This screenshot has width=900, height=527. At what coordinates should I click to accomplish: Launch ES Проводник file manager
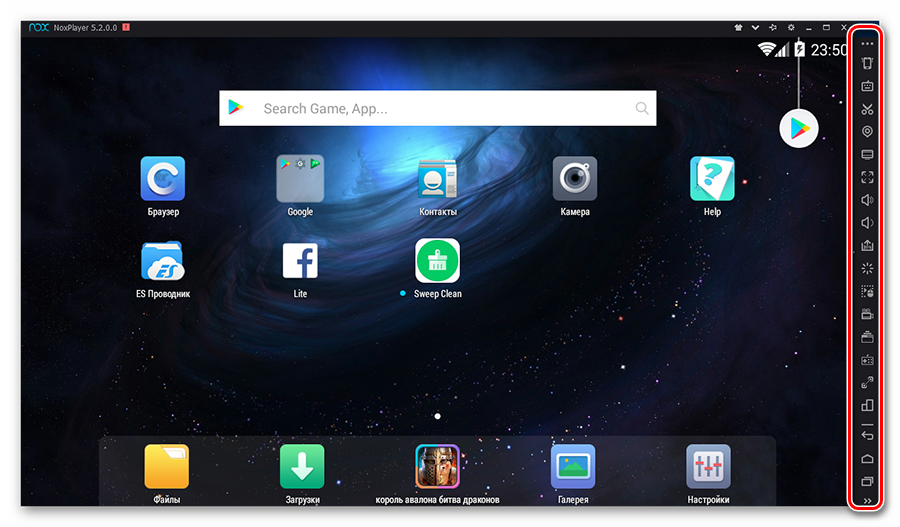click(163, 261)
